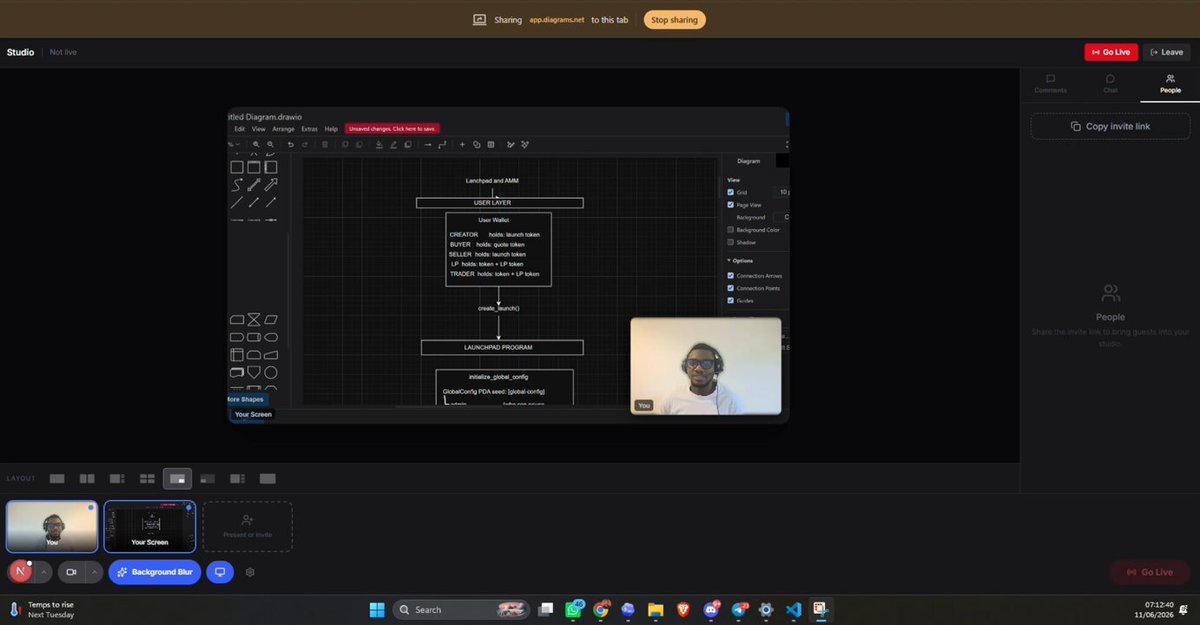Open the studio settings gear icon

(251, 572)
